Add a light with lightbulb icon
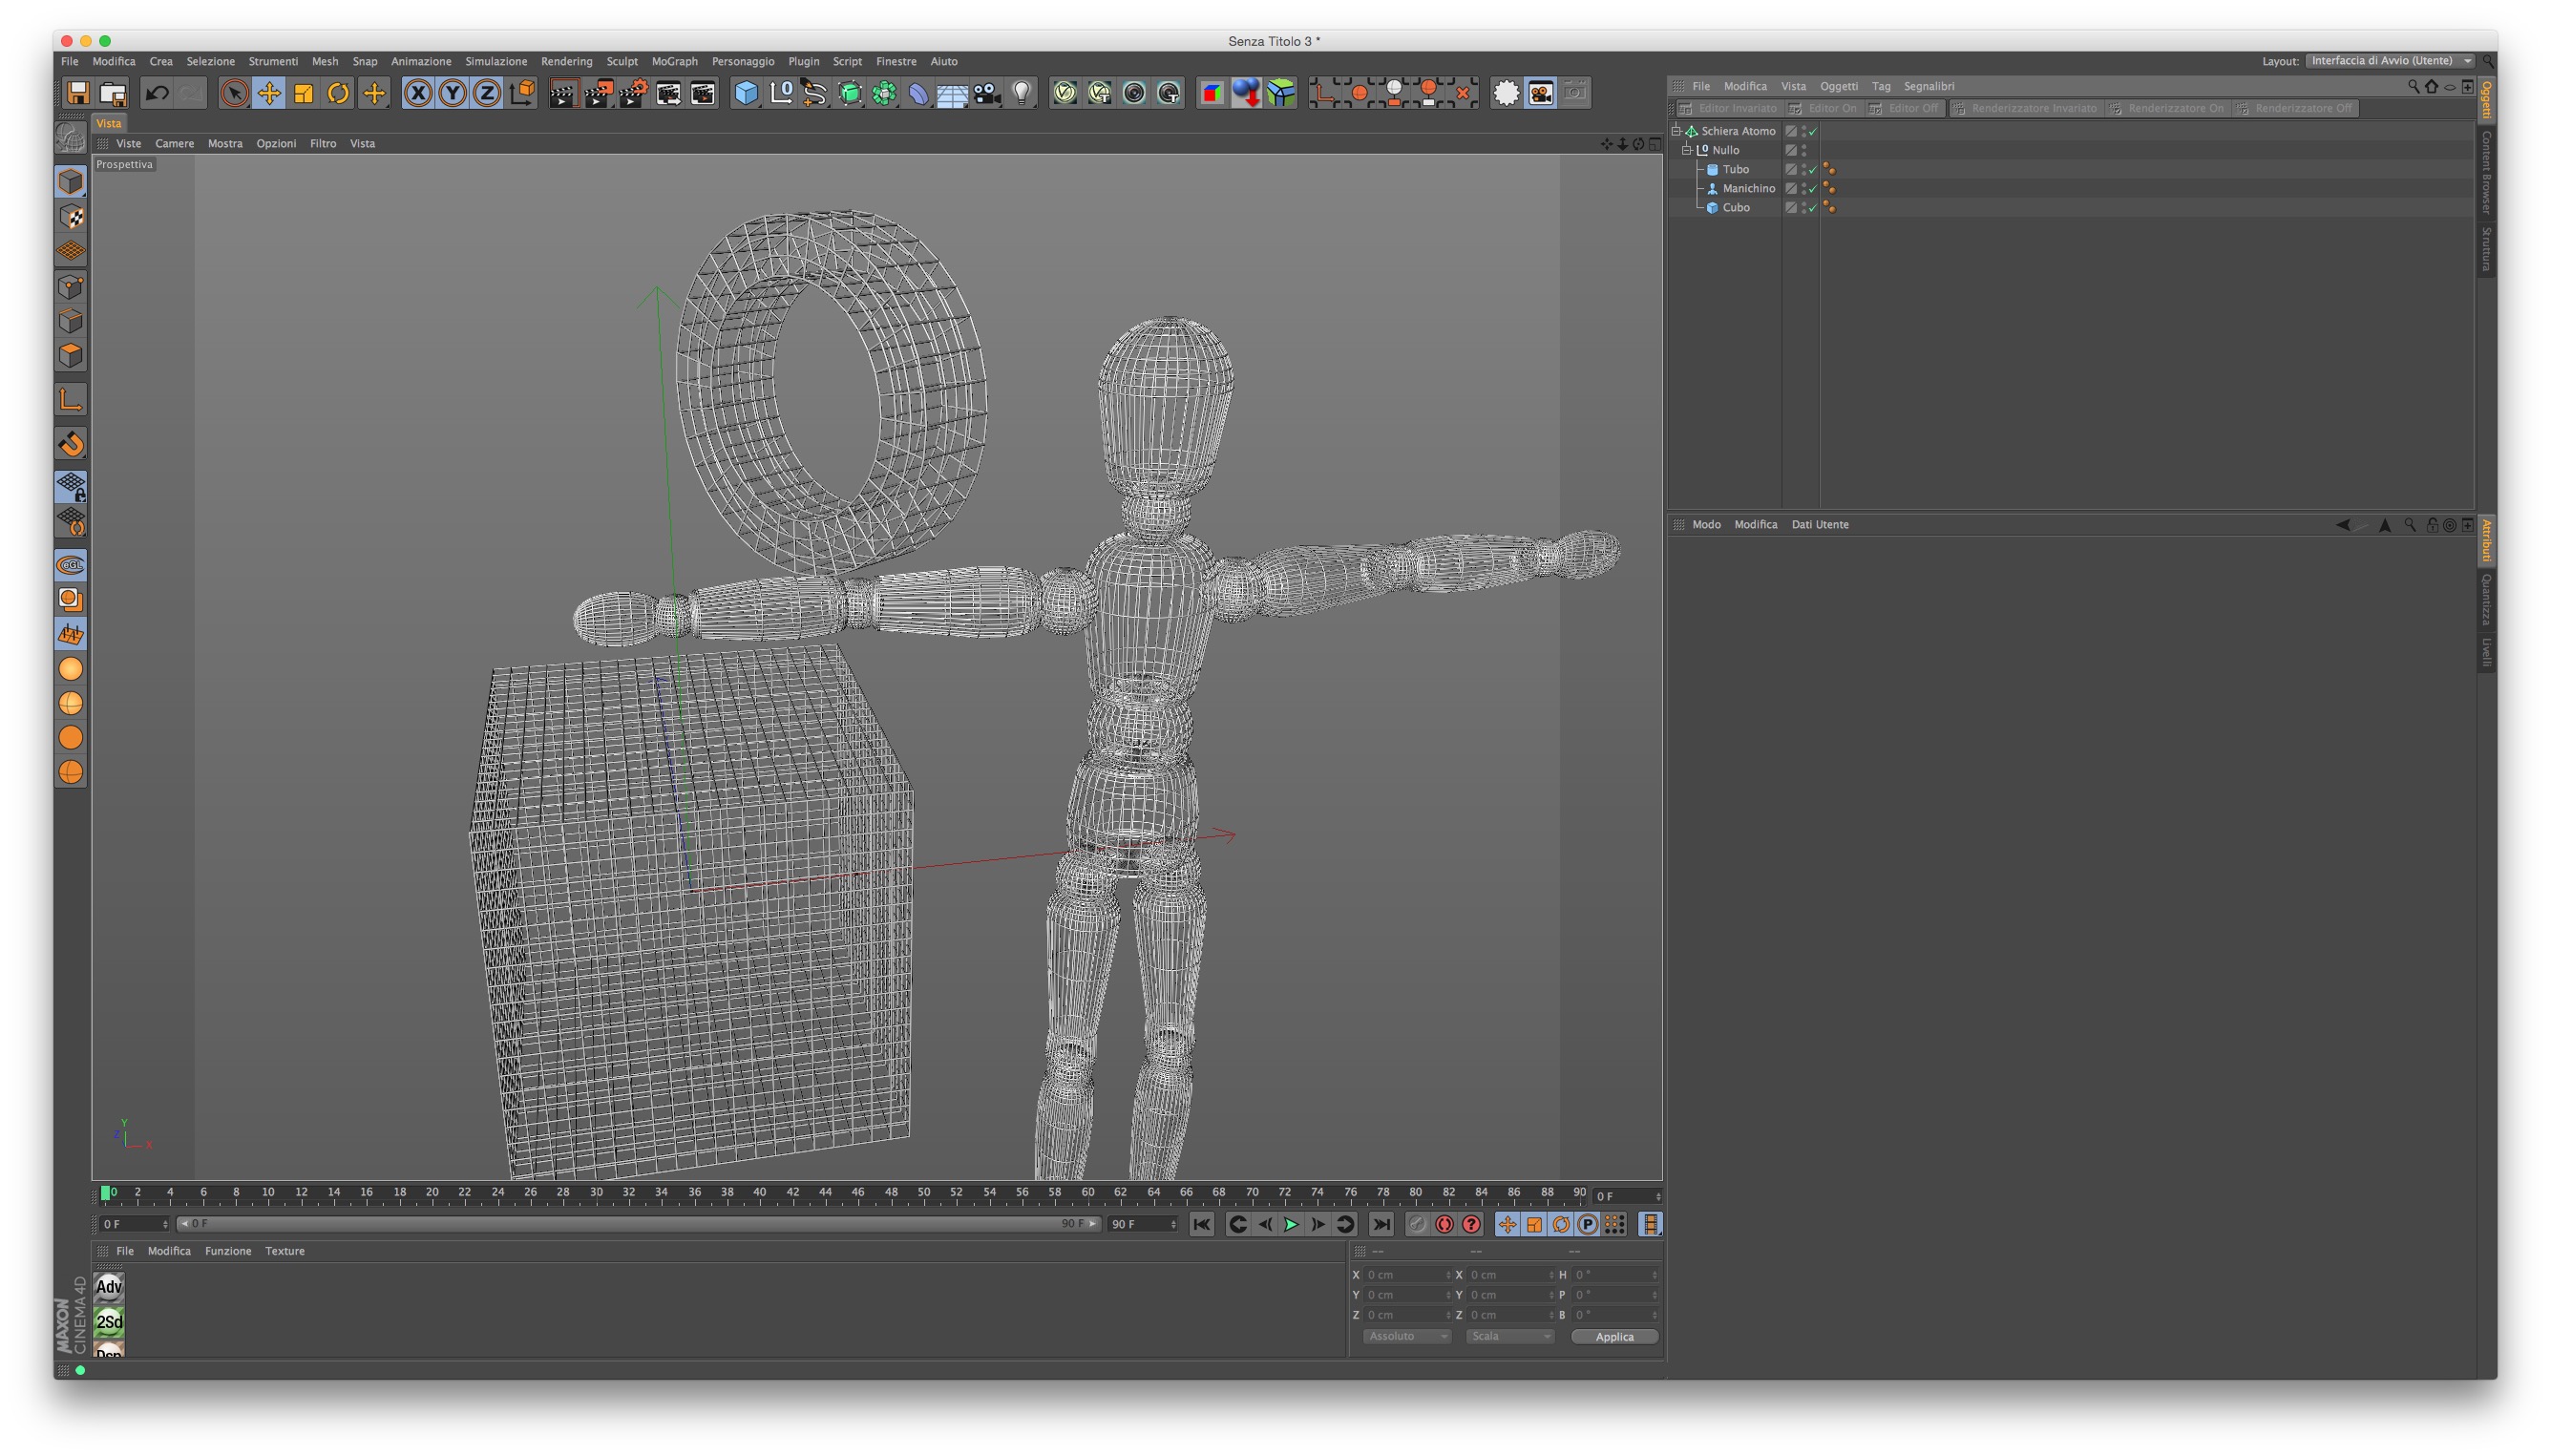2551x1456 pixels. (1021, 94)
